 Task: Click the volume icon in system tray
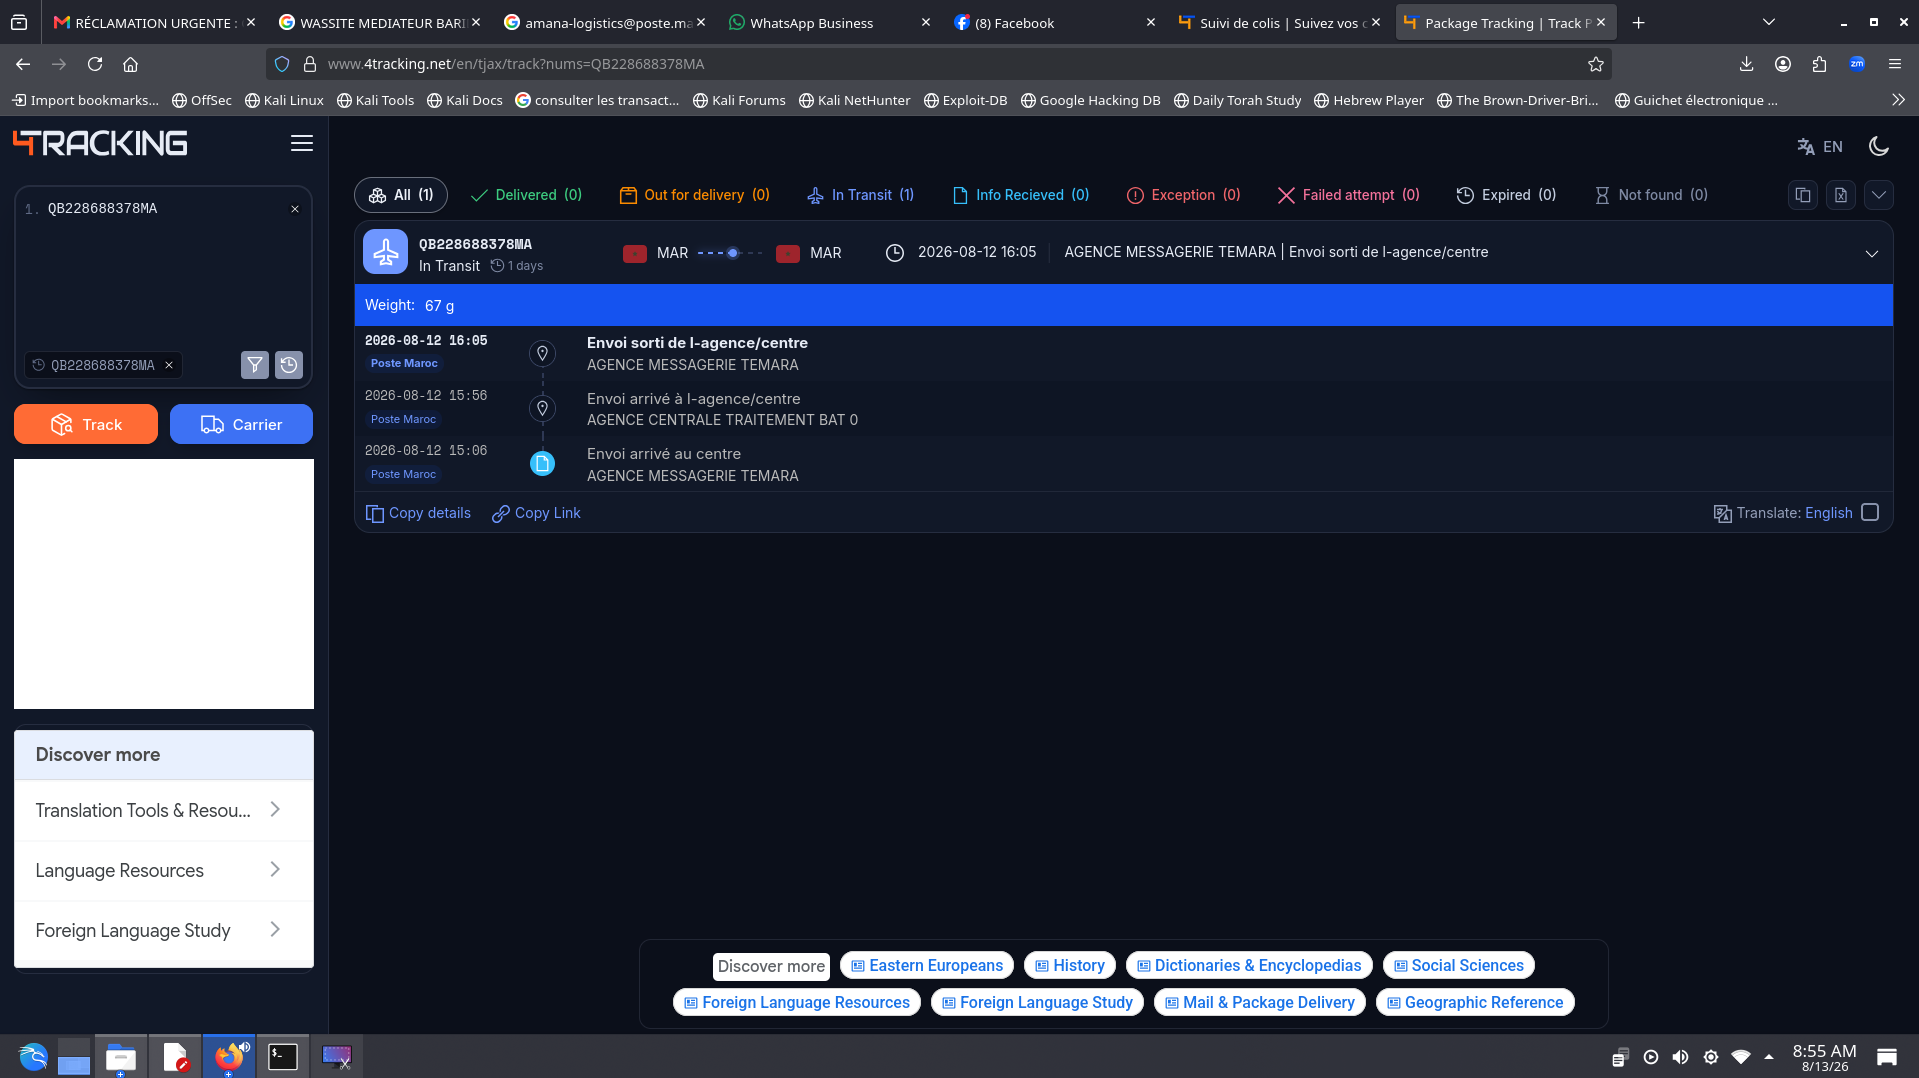click(x=1680, y=1057)
